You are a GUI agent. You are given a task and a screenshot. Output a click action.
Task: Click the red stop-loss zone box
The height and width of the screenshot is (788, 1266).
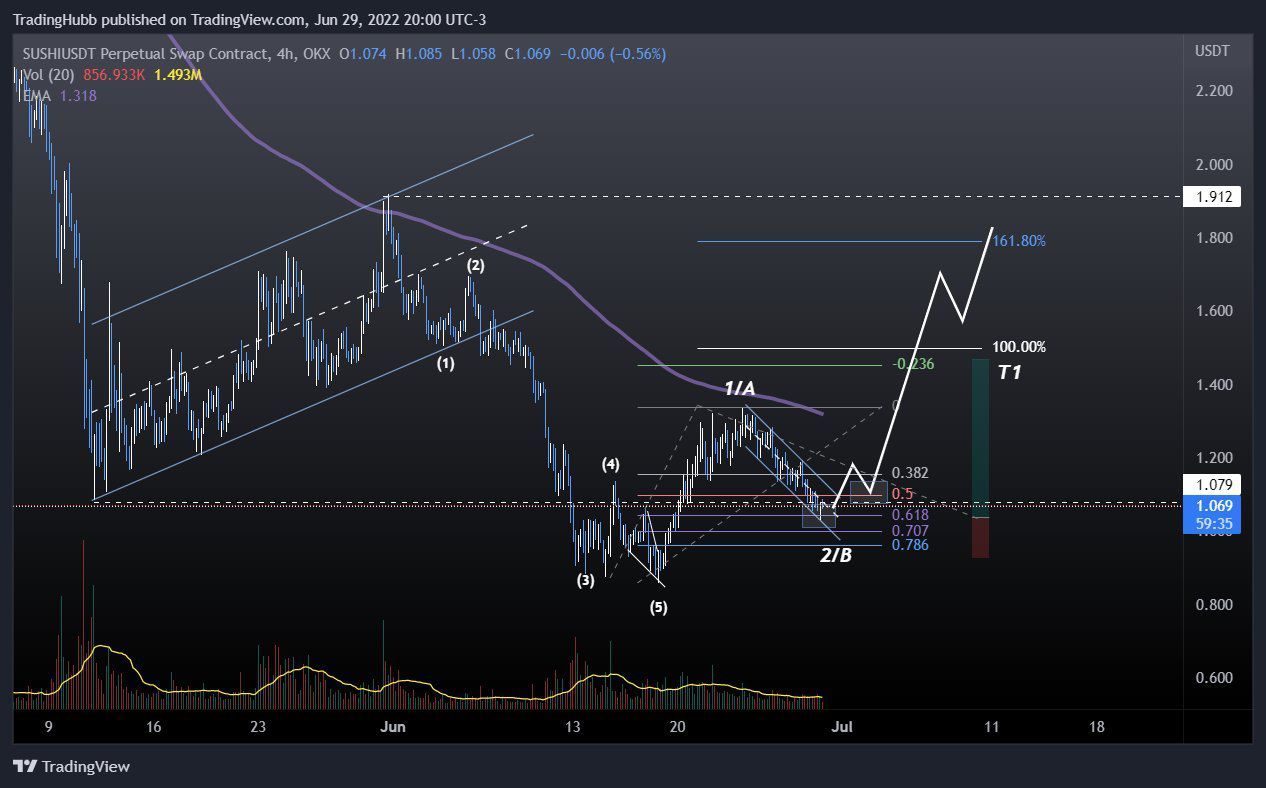click(x=980, y=537)
